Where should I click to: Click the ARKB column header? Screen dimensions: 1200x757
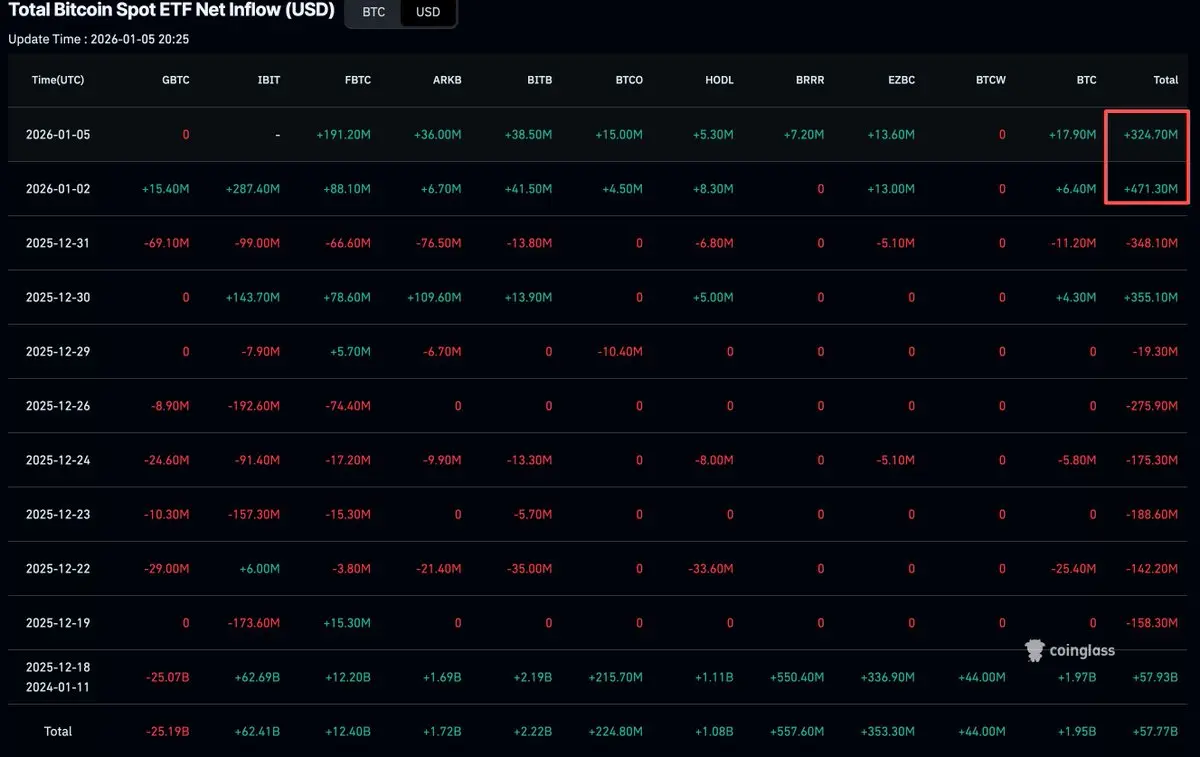(x=446, y=80)
